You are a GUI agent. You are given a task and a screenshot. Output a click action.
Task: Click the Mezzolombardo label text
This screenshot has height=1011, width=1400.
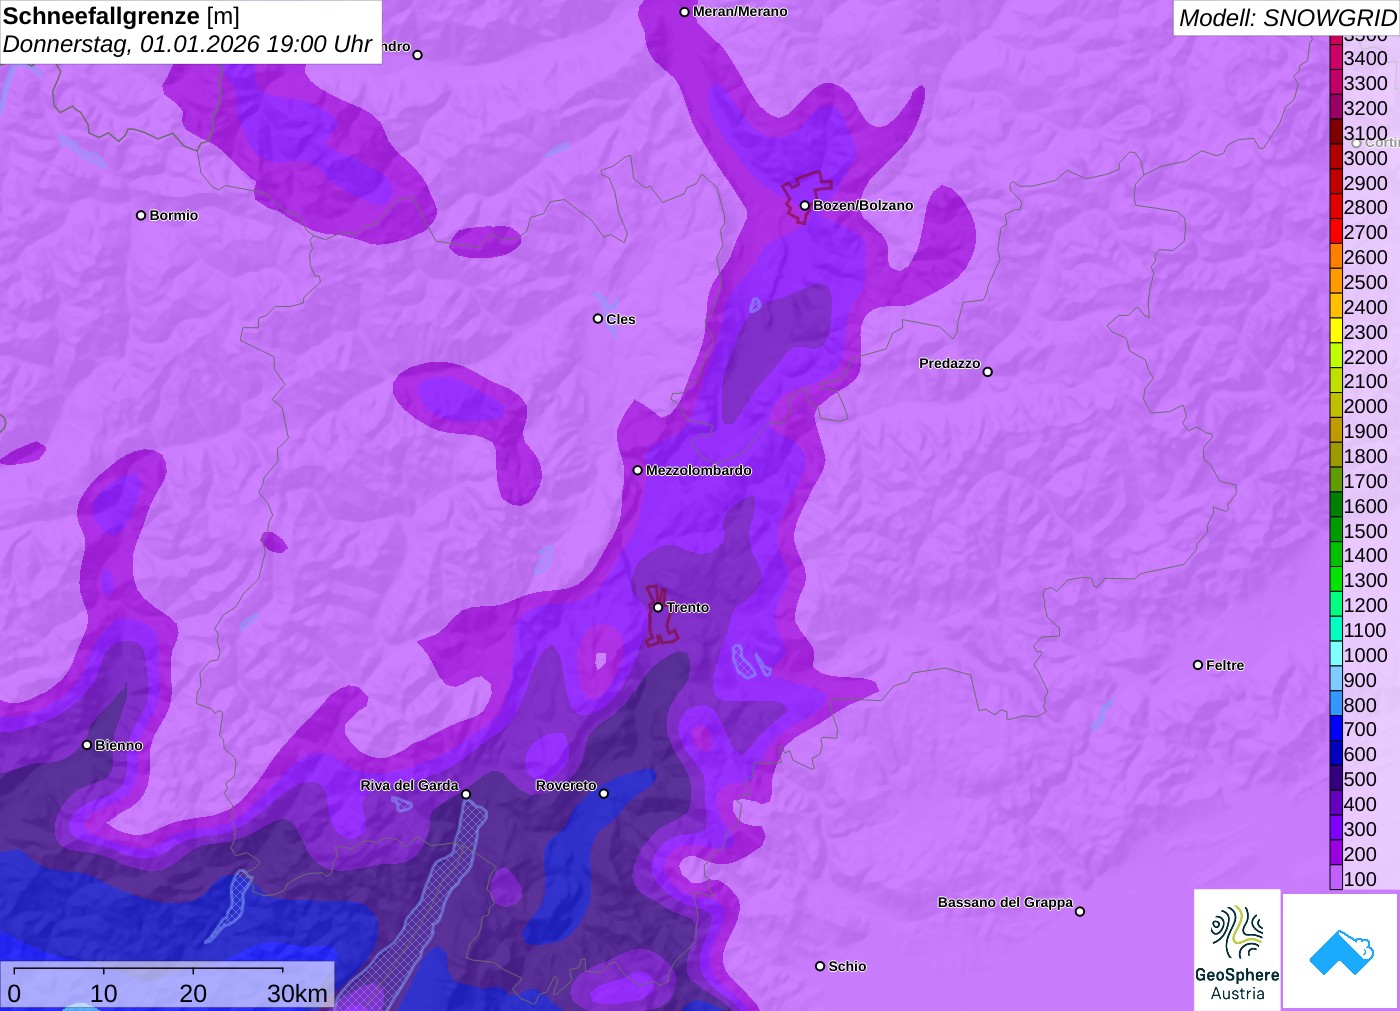[x=699, y=470]
